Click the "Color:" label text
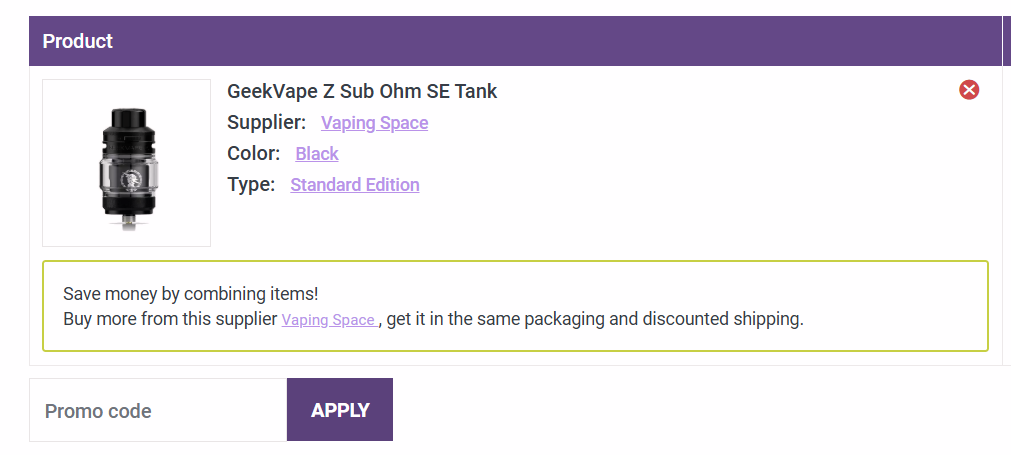Screen dimensions: 1011x455 click(x=254, y=154)
